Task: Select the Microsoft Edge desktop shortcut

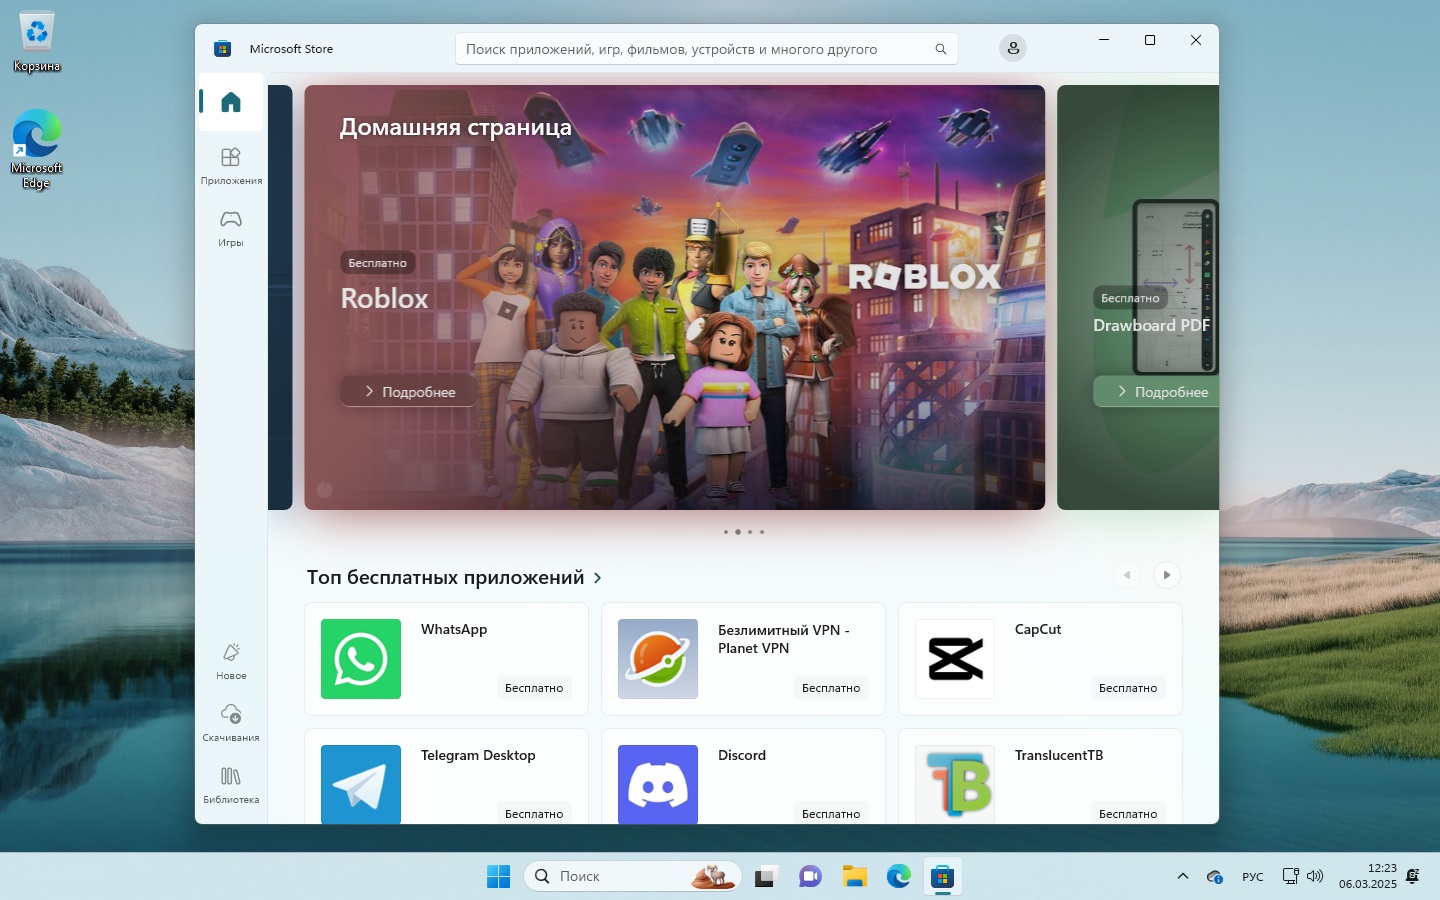Action: (37, 149)
